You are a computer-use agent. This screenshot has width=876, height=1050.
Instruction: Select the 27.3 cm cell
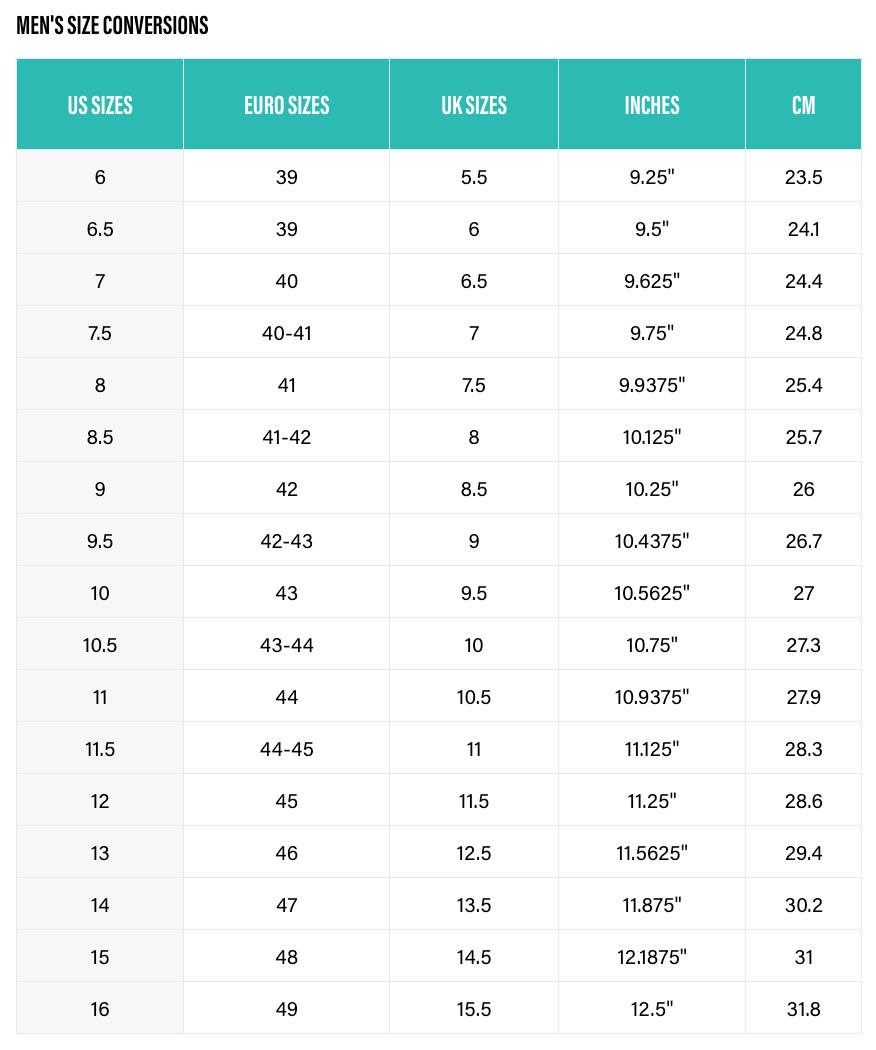click(x=803, y=645)
